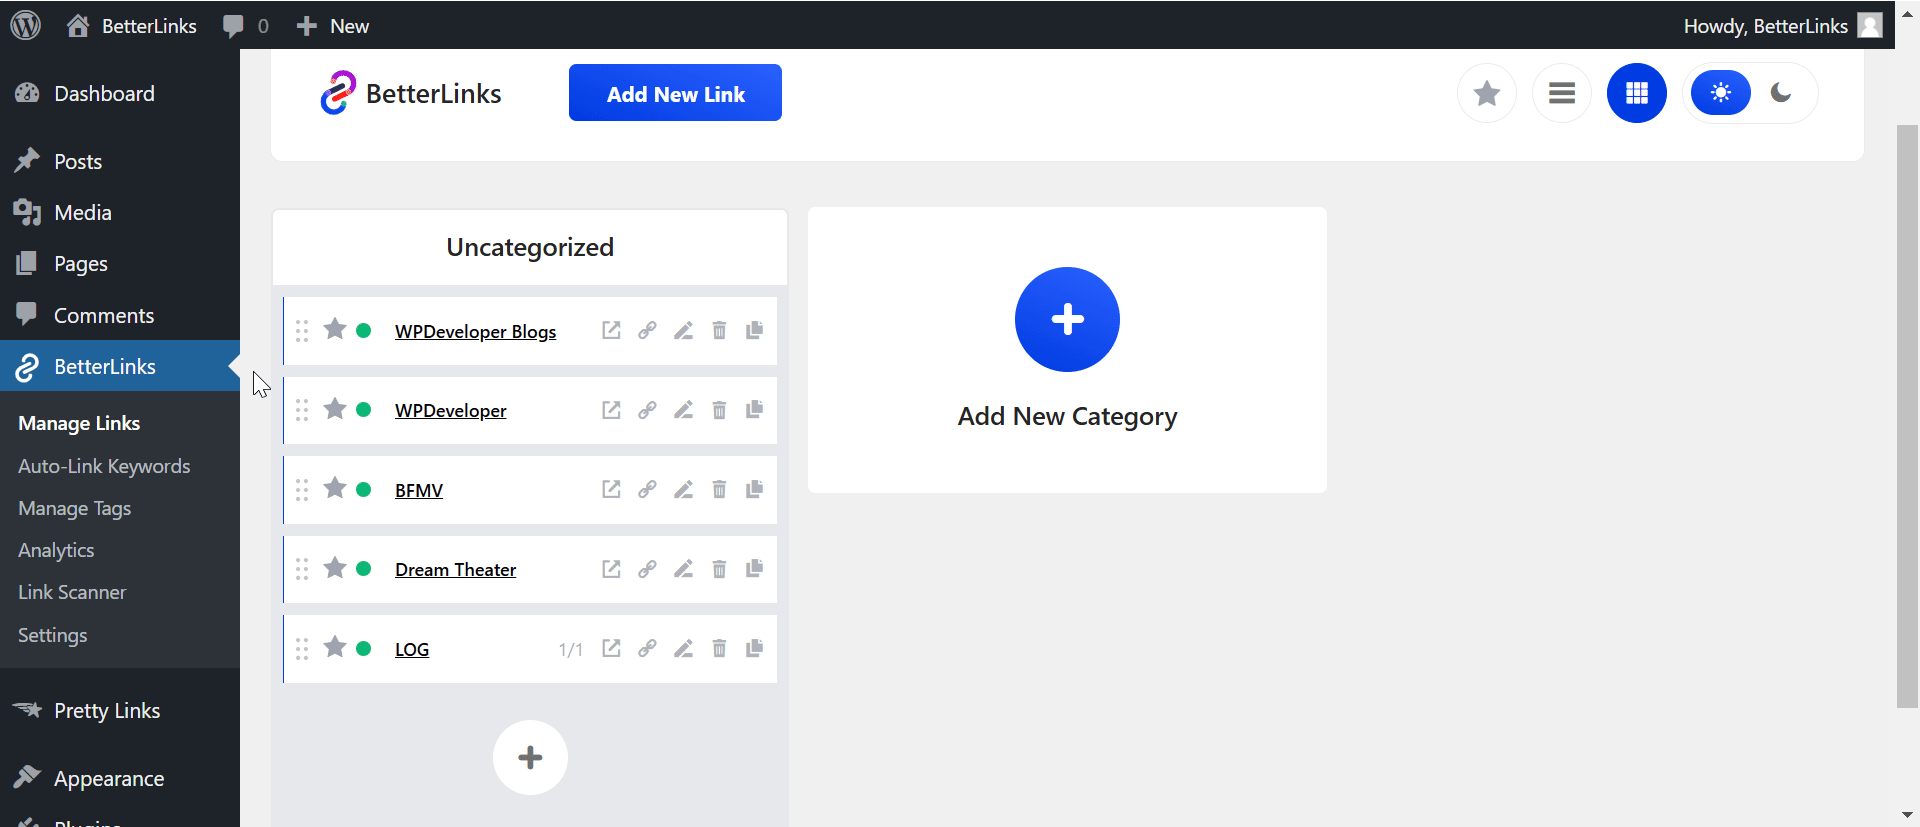Open WPDeveloper Blogs in a new tab
The width and height of the screenshot is (1920, 827).
click(611, 330)
